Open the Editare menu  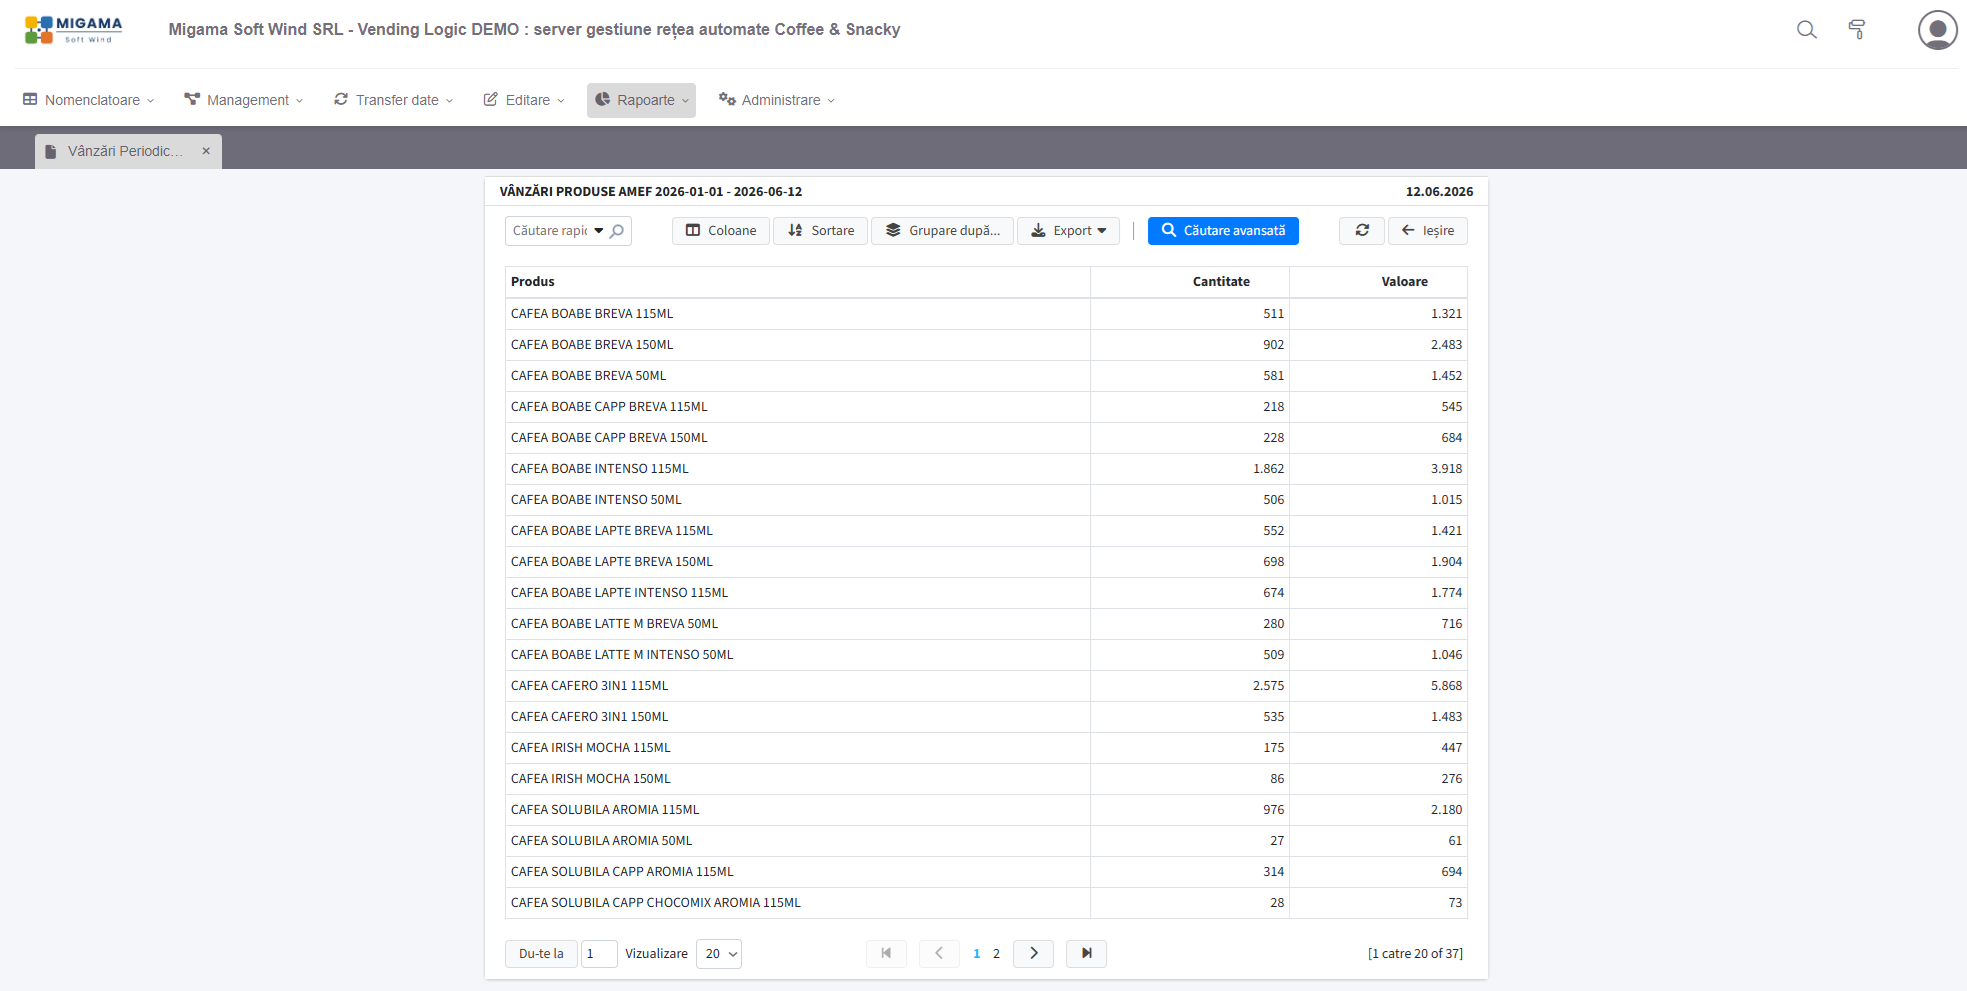pos(524,100)
